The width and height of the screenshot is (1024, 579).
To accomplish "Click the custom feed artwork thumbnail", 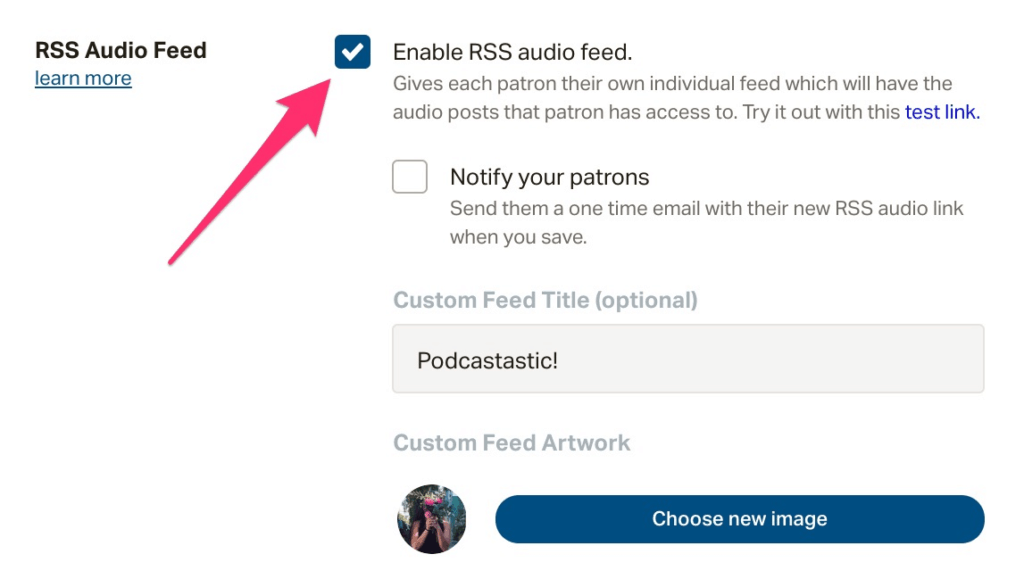I will (432, 519).
